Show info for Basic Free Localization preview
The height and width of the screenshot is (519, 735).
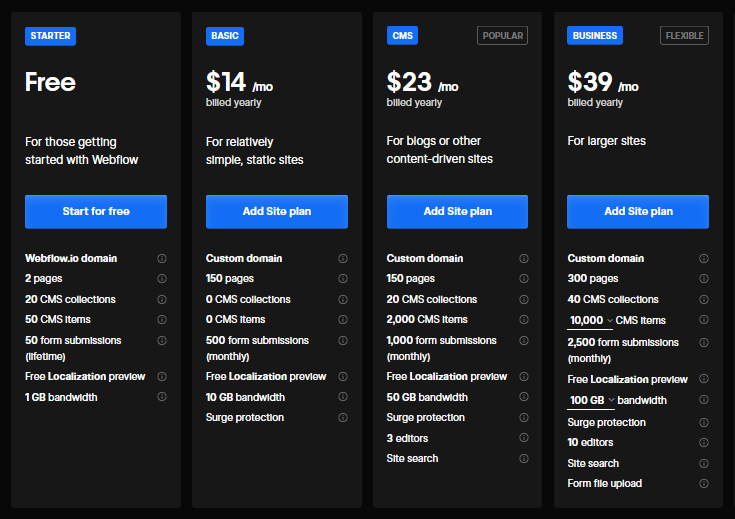343,376
